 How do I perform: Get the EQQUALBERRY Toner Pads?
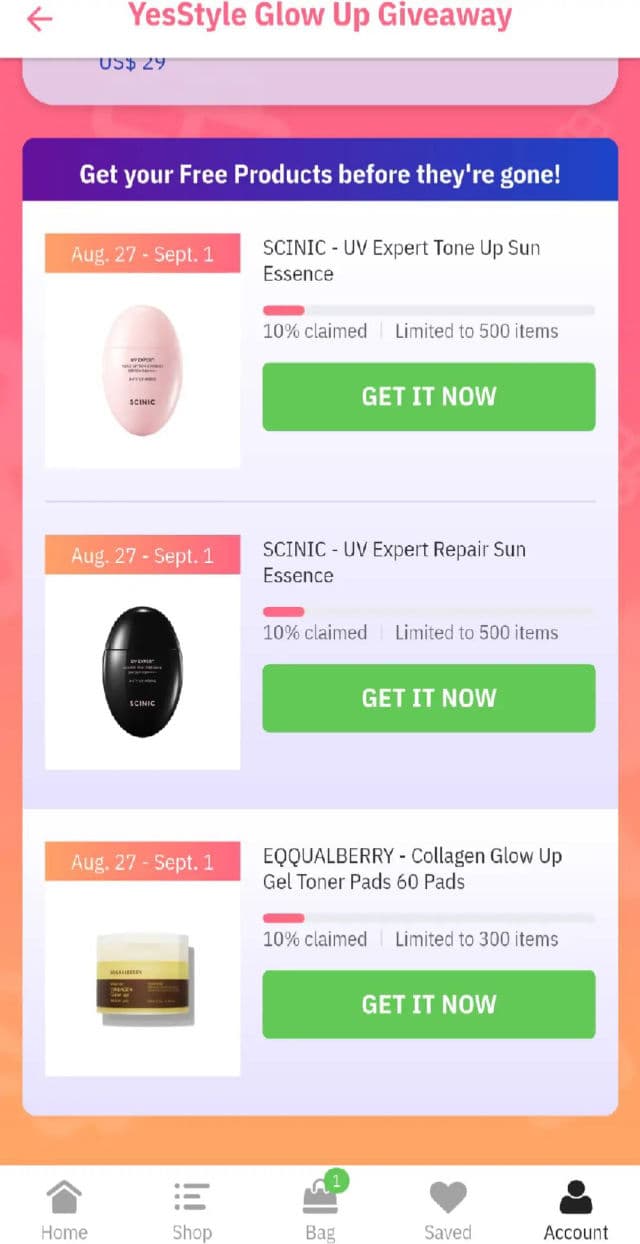pos(429,1004)
